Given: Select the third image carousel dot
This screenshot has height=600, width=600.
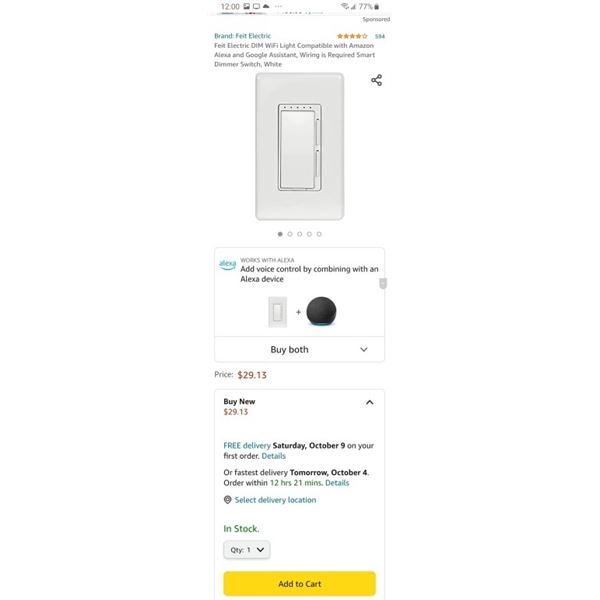Looking at the screenshot, I should 300,234.
